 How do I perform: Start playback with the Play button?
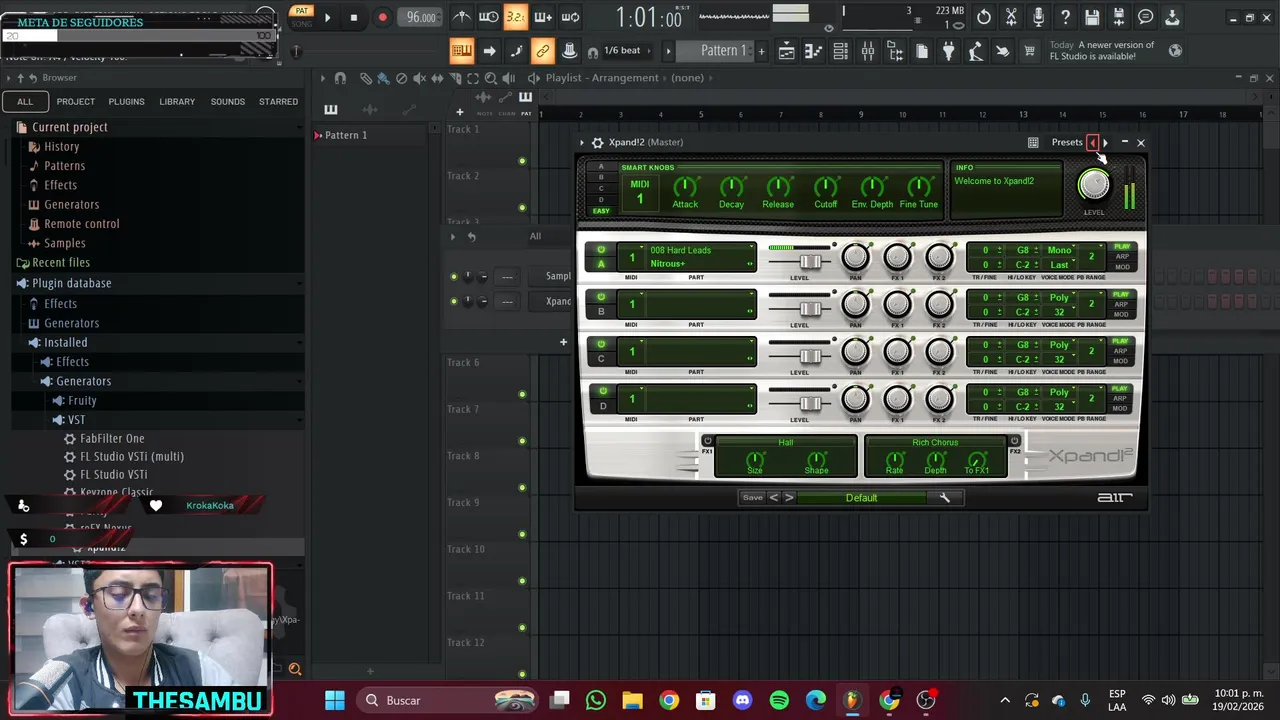tap(327, 17)
